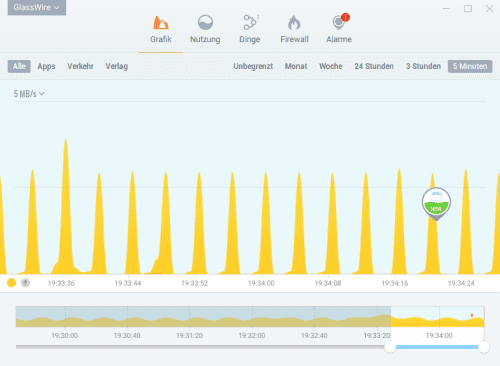Click the left timeline range slider handle
Screen dimensions: 500x366
[x=390, y=347]
